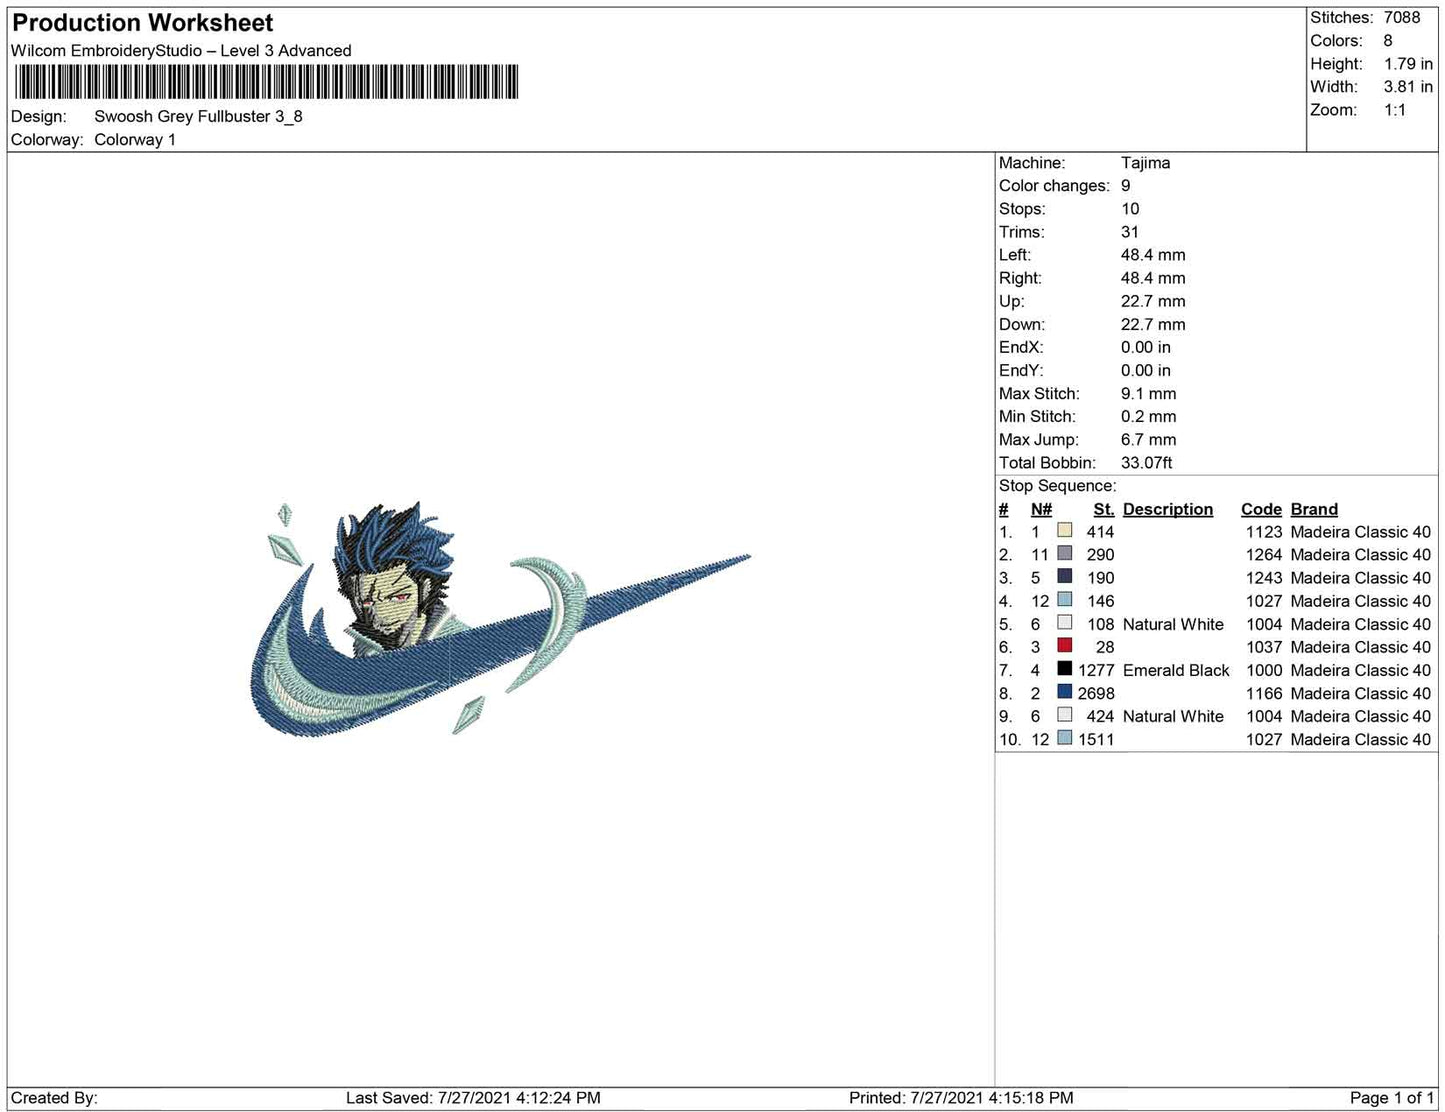Select the Created By footer label
The image size is (1445, 1112).
point(54,1098)
